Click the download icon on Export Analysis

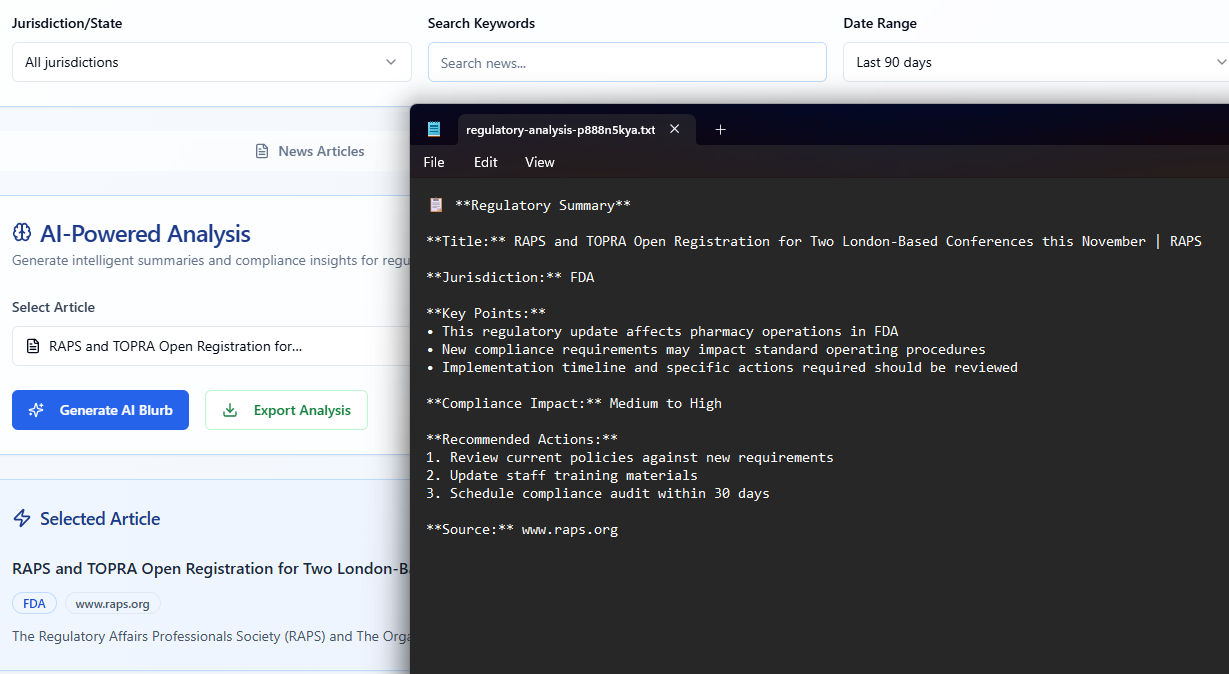click(230, 410)
